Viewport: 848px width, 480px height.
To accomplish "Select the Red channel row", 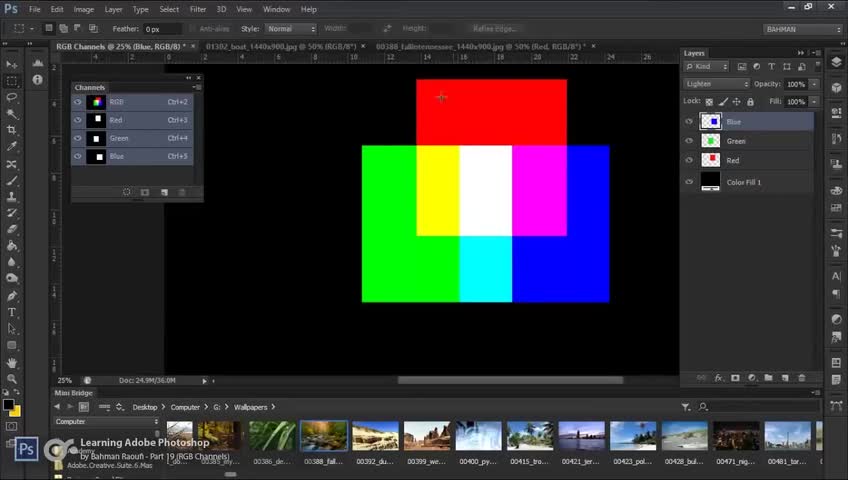I will pyautogui.click(x=132, y=120).
